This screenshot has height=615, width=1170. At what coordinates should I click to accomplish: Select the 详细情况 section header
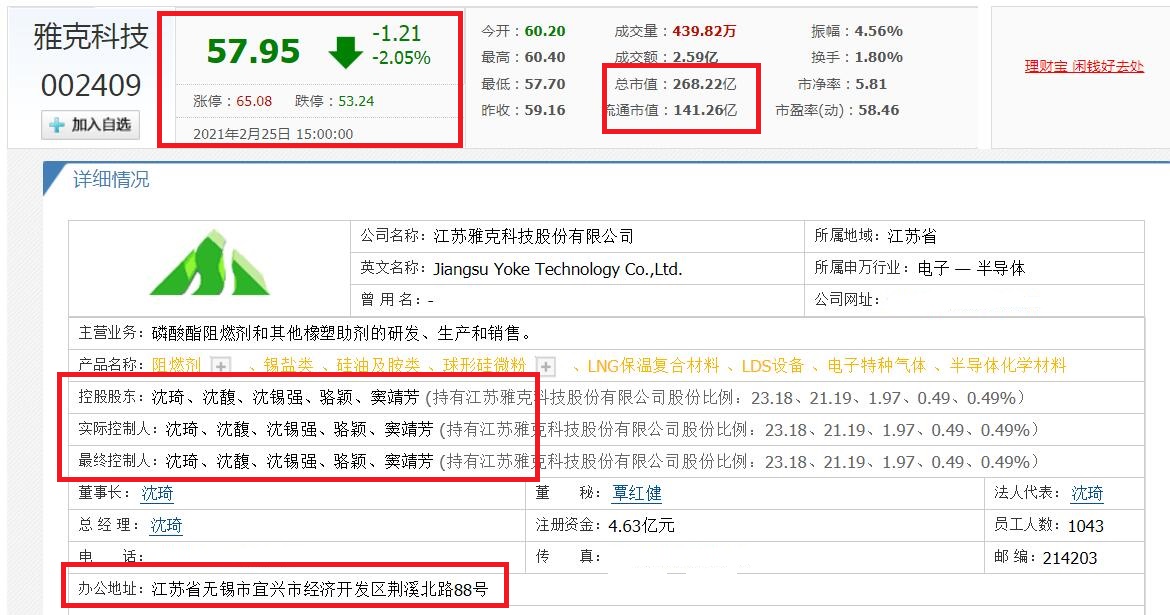(x=113, y=180)
